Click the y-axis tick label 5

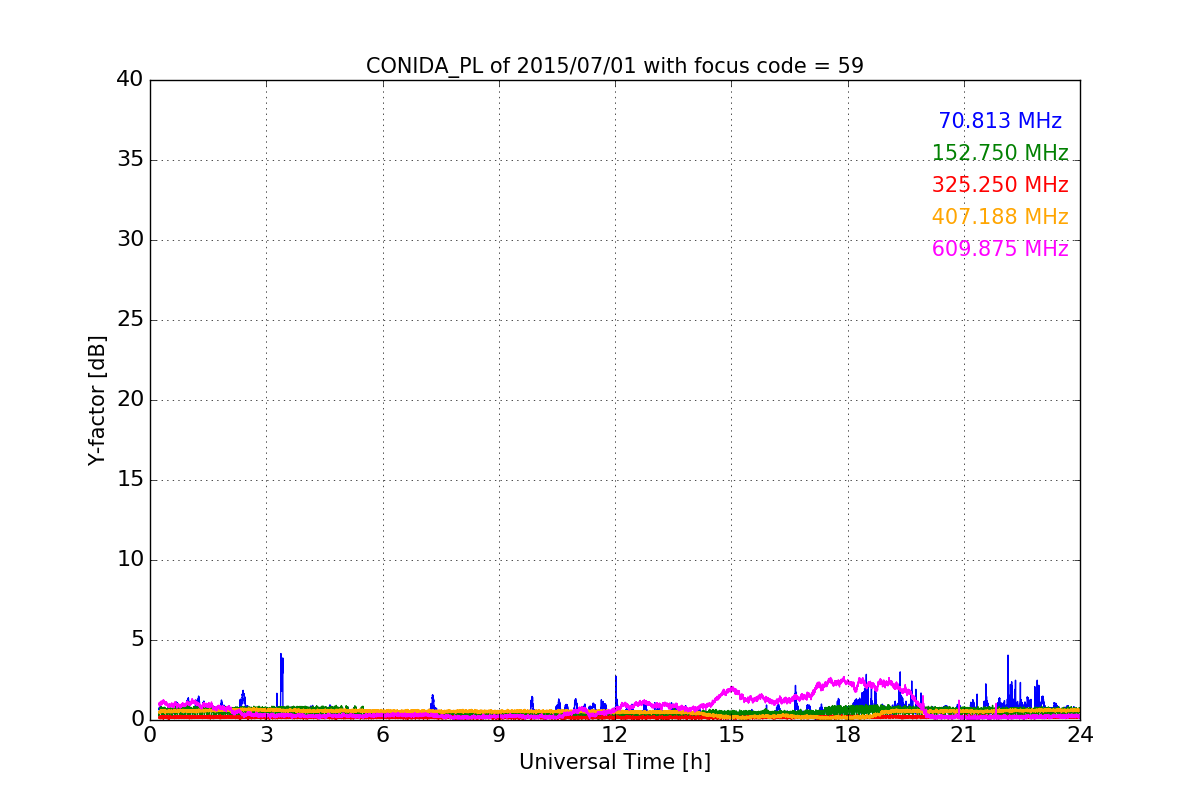pos(137,640)
